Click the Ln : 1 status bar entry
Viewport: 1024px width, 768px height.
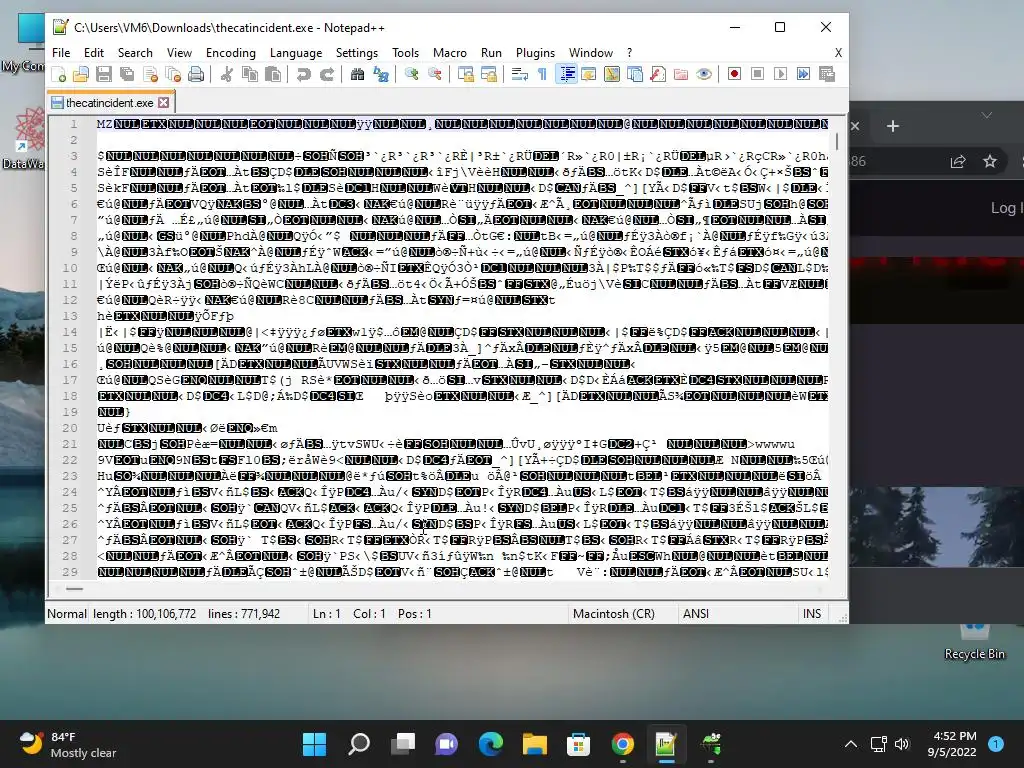point(327,614)
